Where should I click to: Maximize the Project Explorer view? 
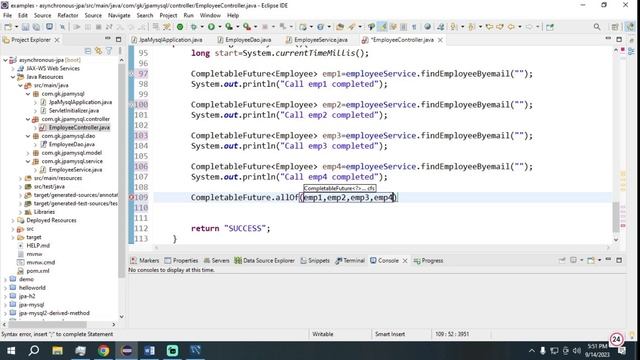[118, 40]
